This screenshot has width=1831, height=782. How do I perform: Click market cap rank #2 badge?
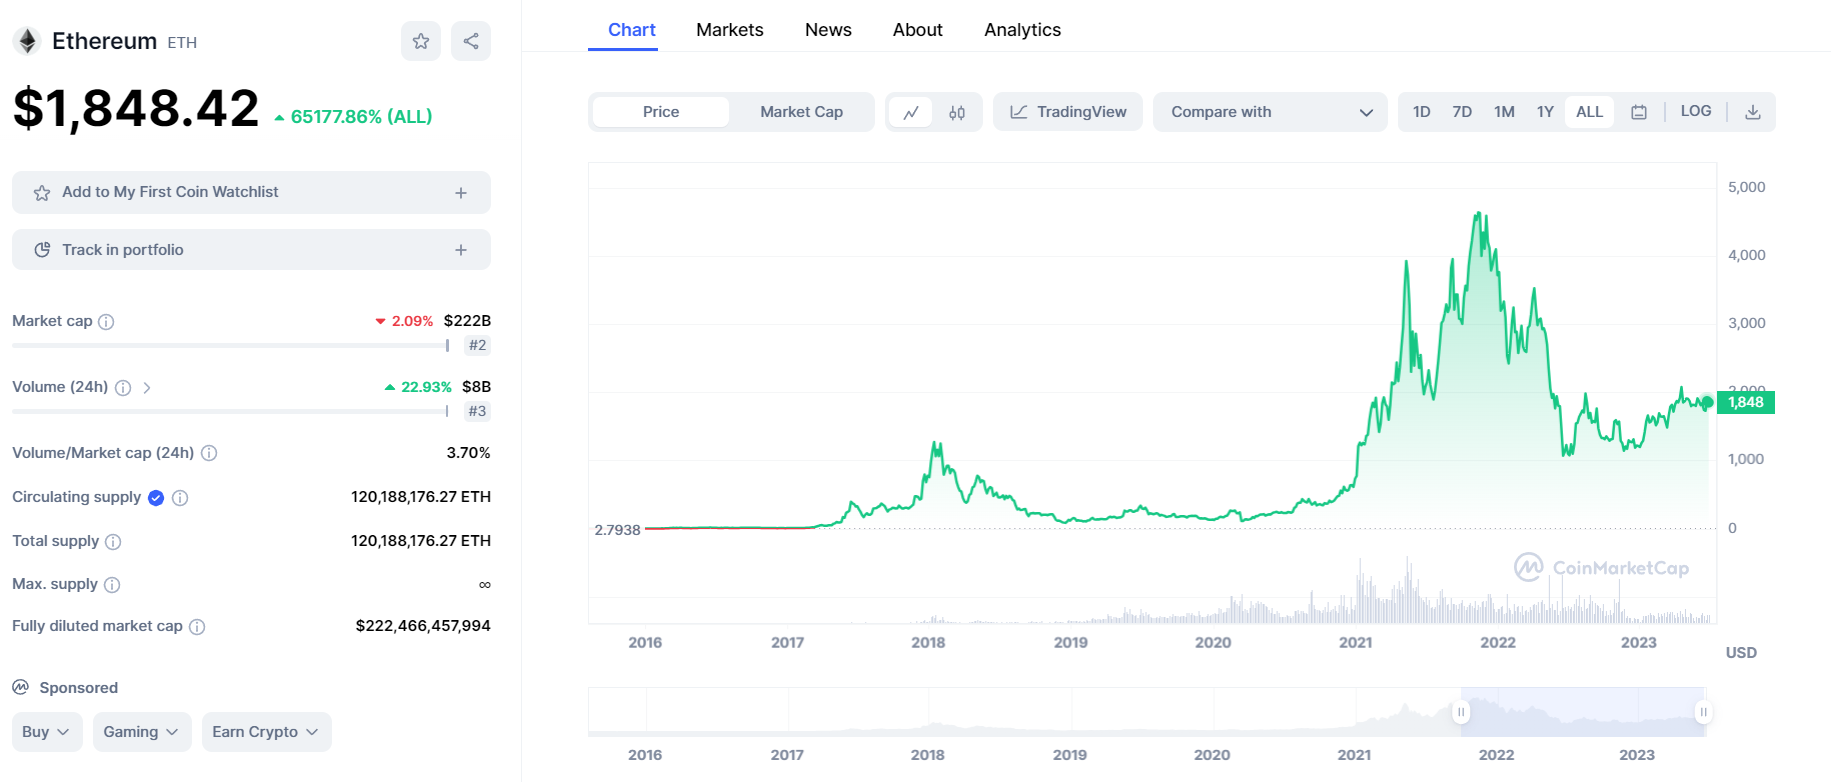point(478,345)
